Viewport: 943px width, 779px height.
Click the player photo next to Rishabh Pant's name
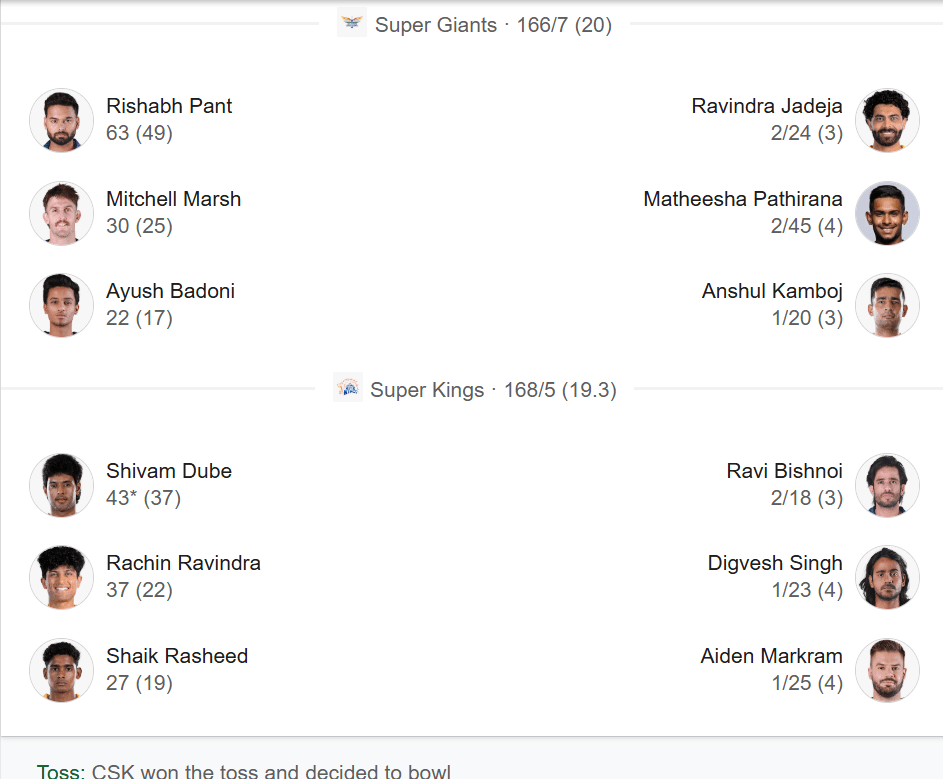click(x=61, y=120)
